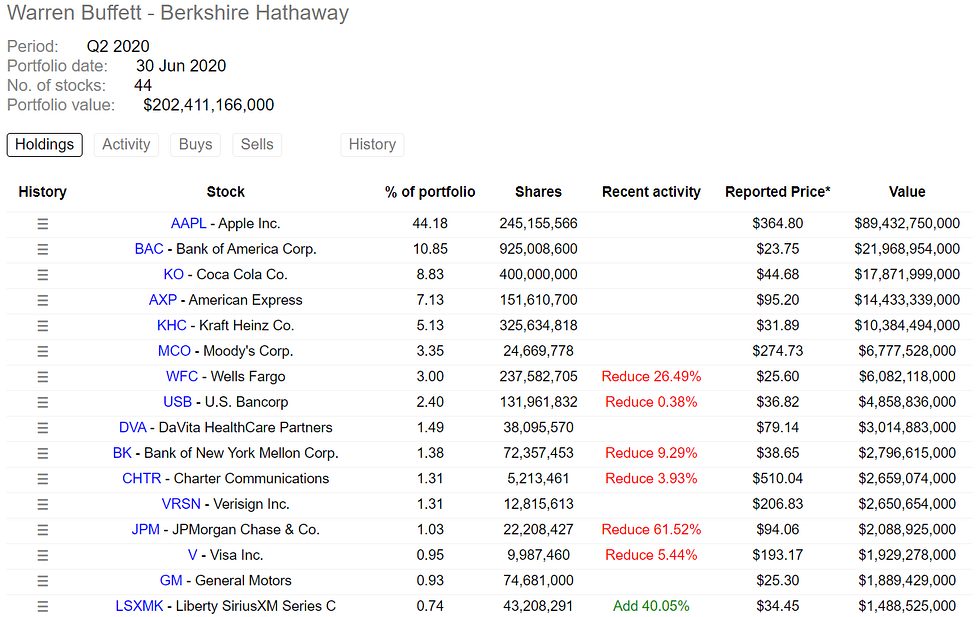Image resolution: width=976 pixels, height=617 pixels.
Task: Open history icon for MCO row
Action: pos(42,351)
